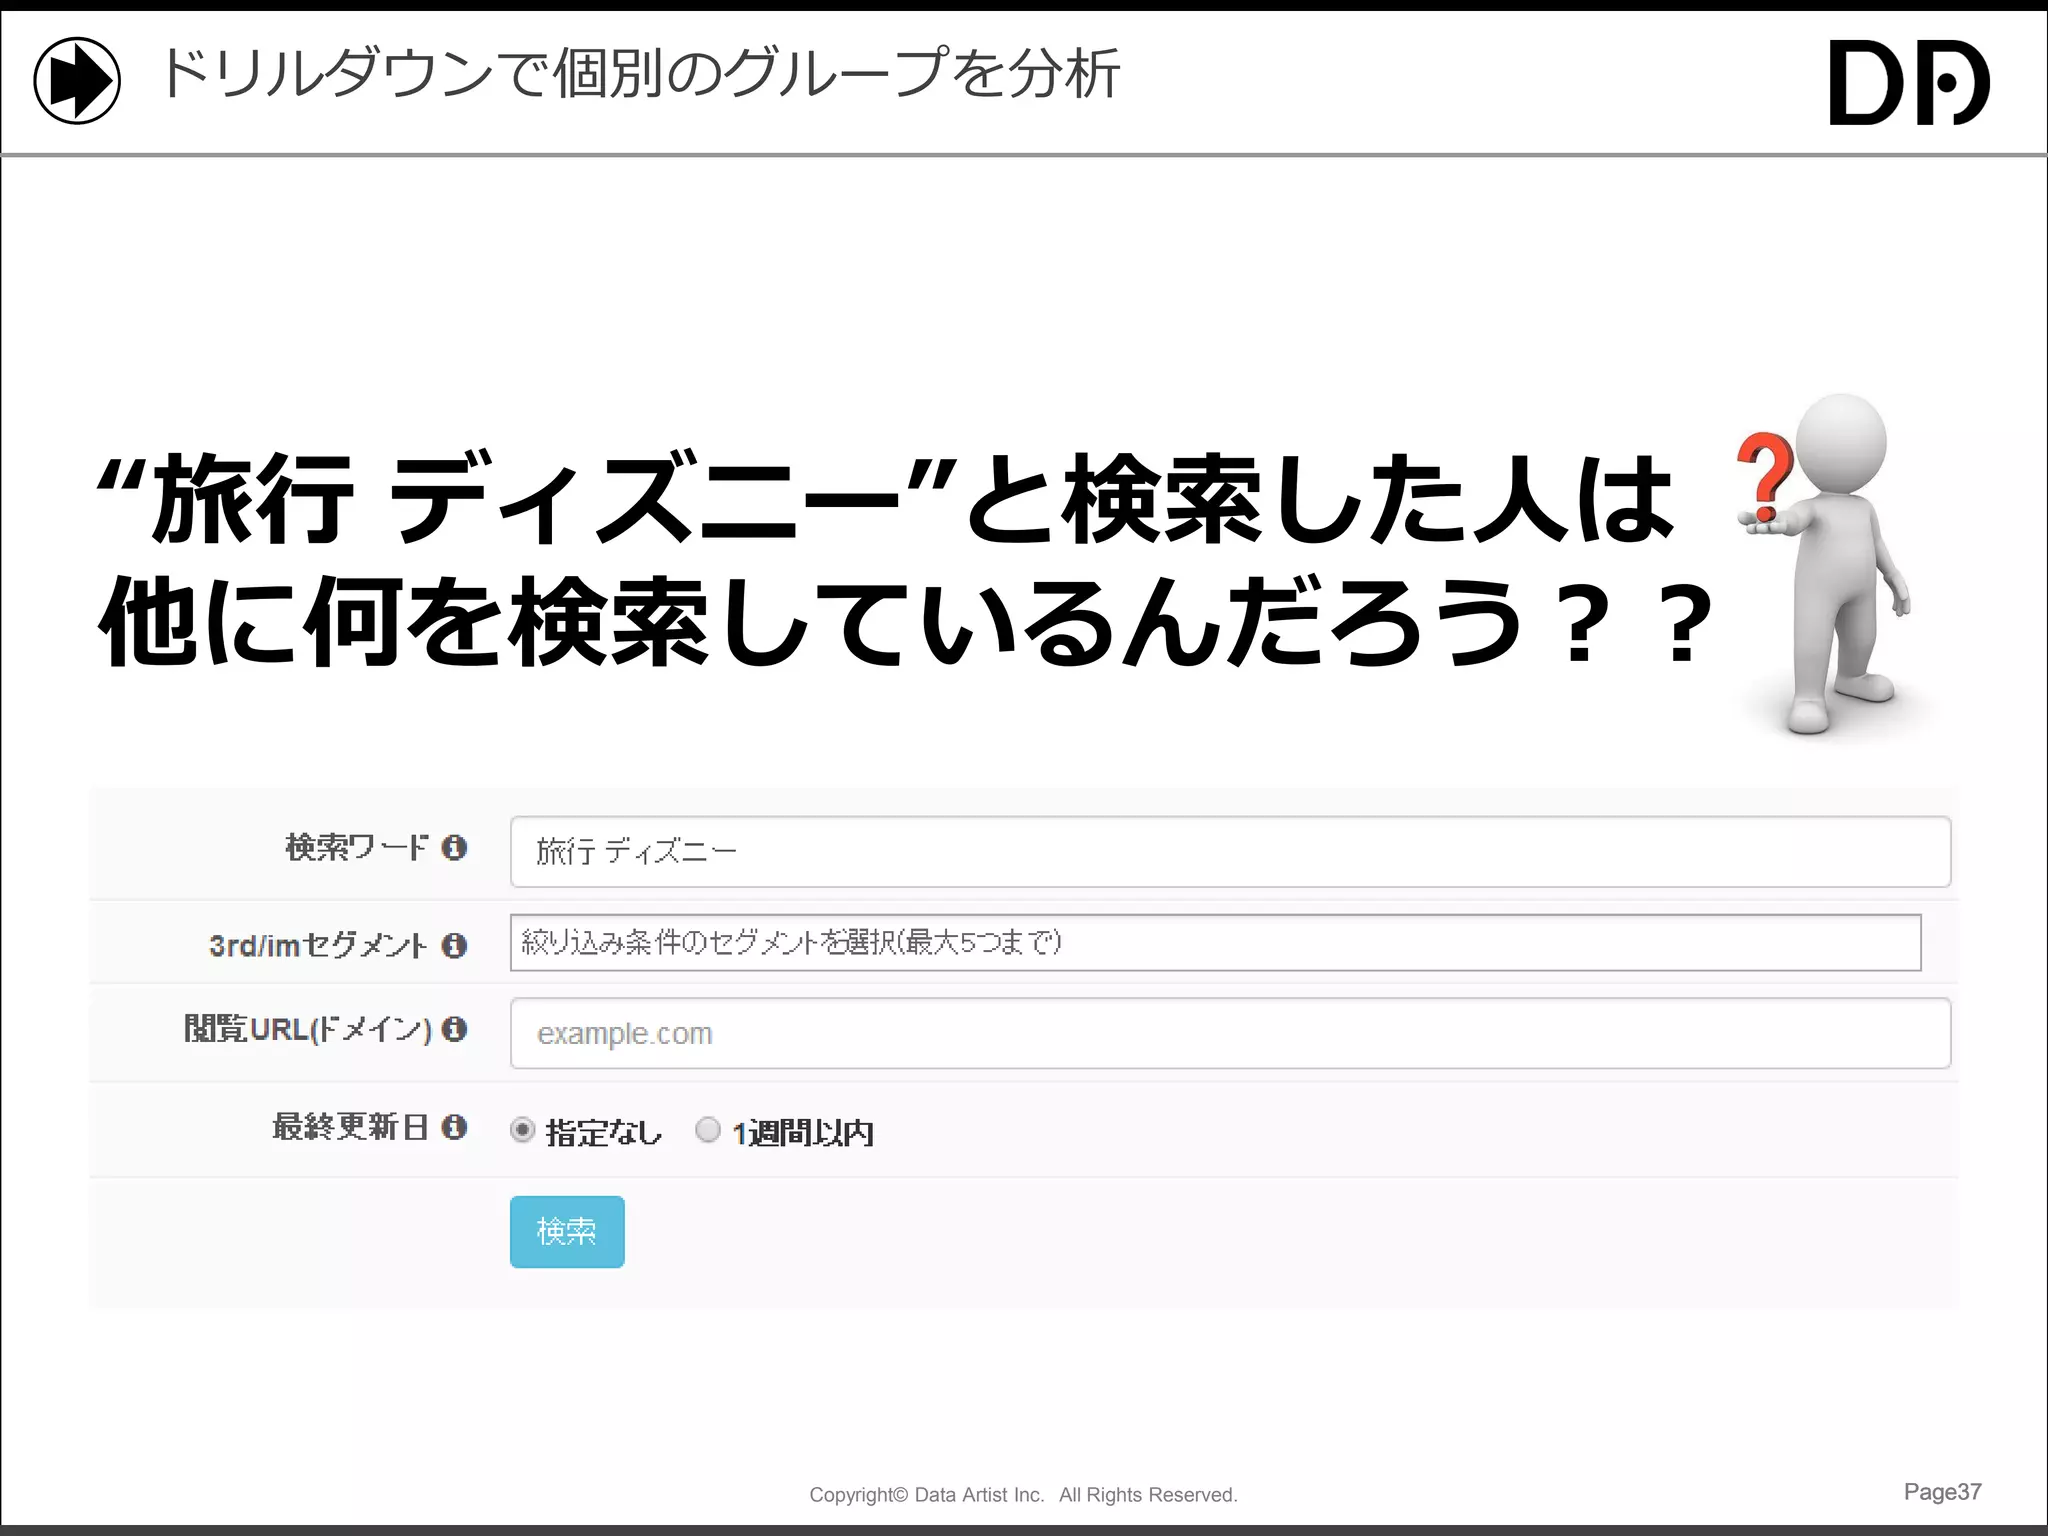
Task: Click headline text 他に何を検索しているんだろう？？
Action: [x=905, y=622]
